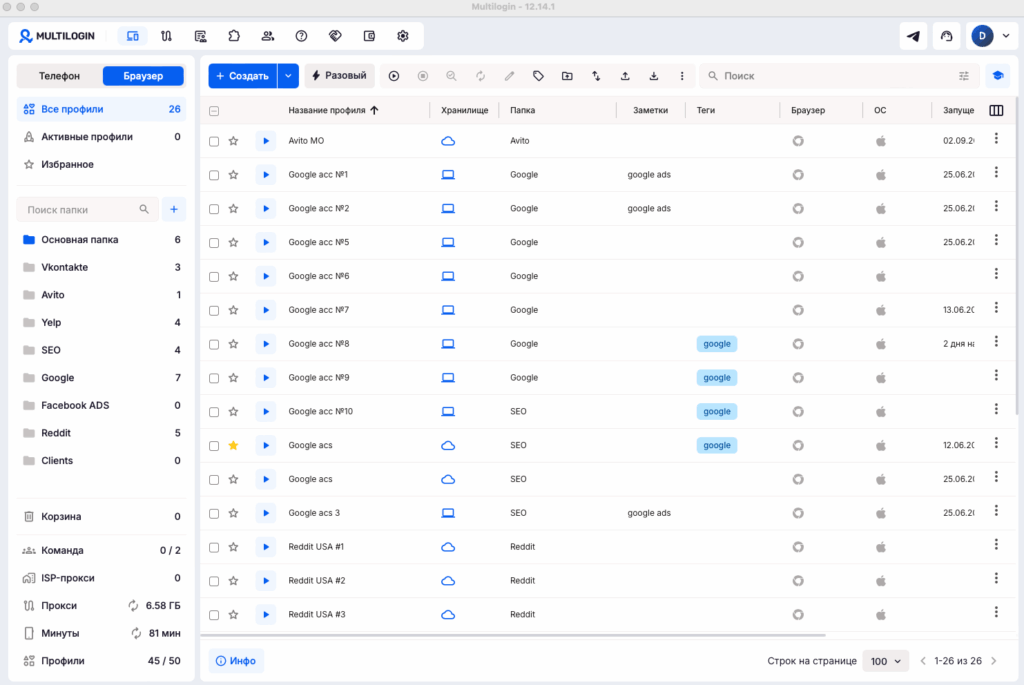
Task: Open the rows per page dropdown
Action: tap(886, 661)
